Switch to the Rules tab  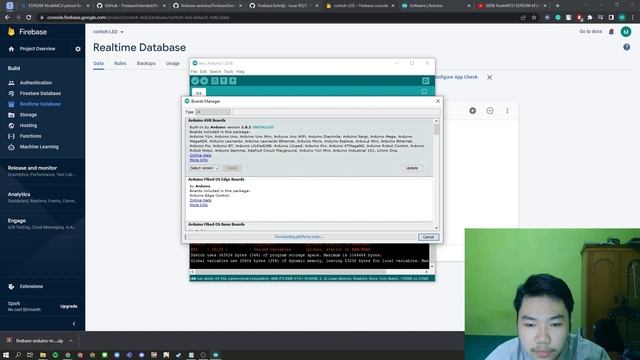pos(120,64)
